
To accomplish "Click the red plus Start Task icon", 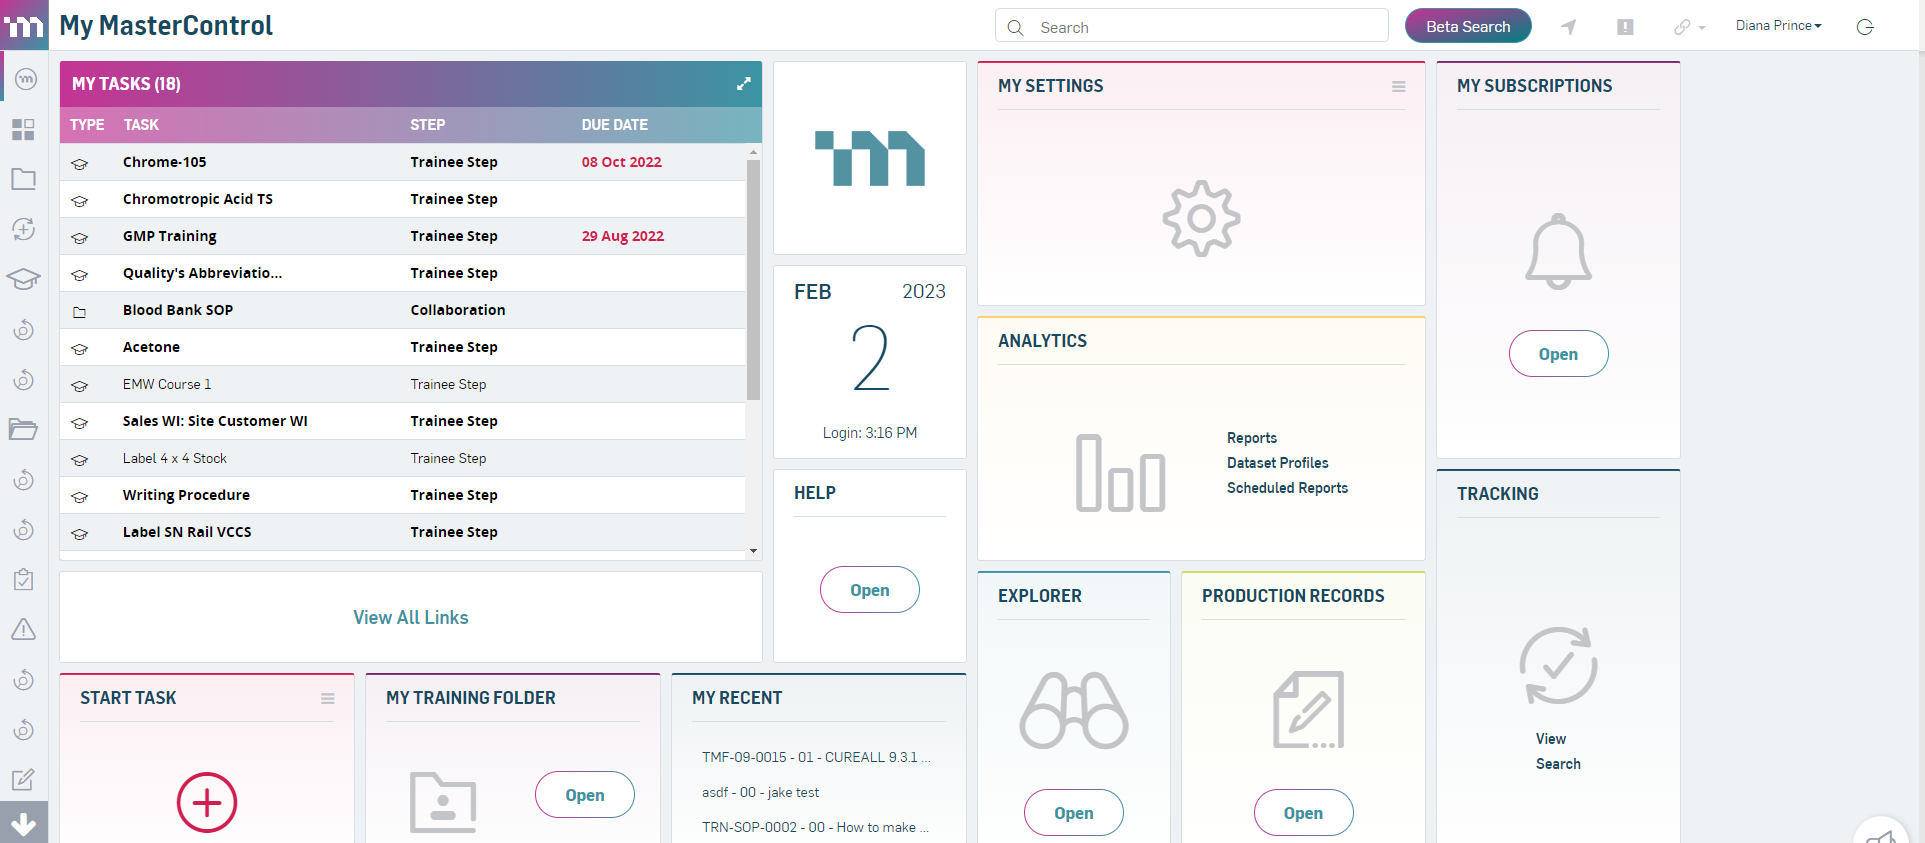I will [x=207, y=802].
